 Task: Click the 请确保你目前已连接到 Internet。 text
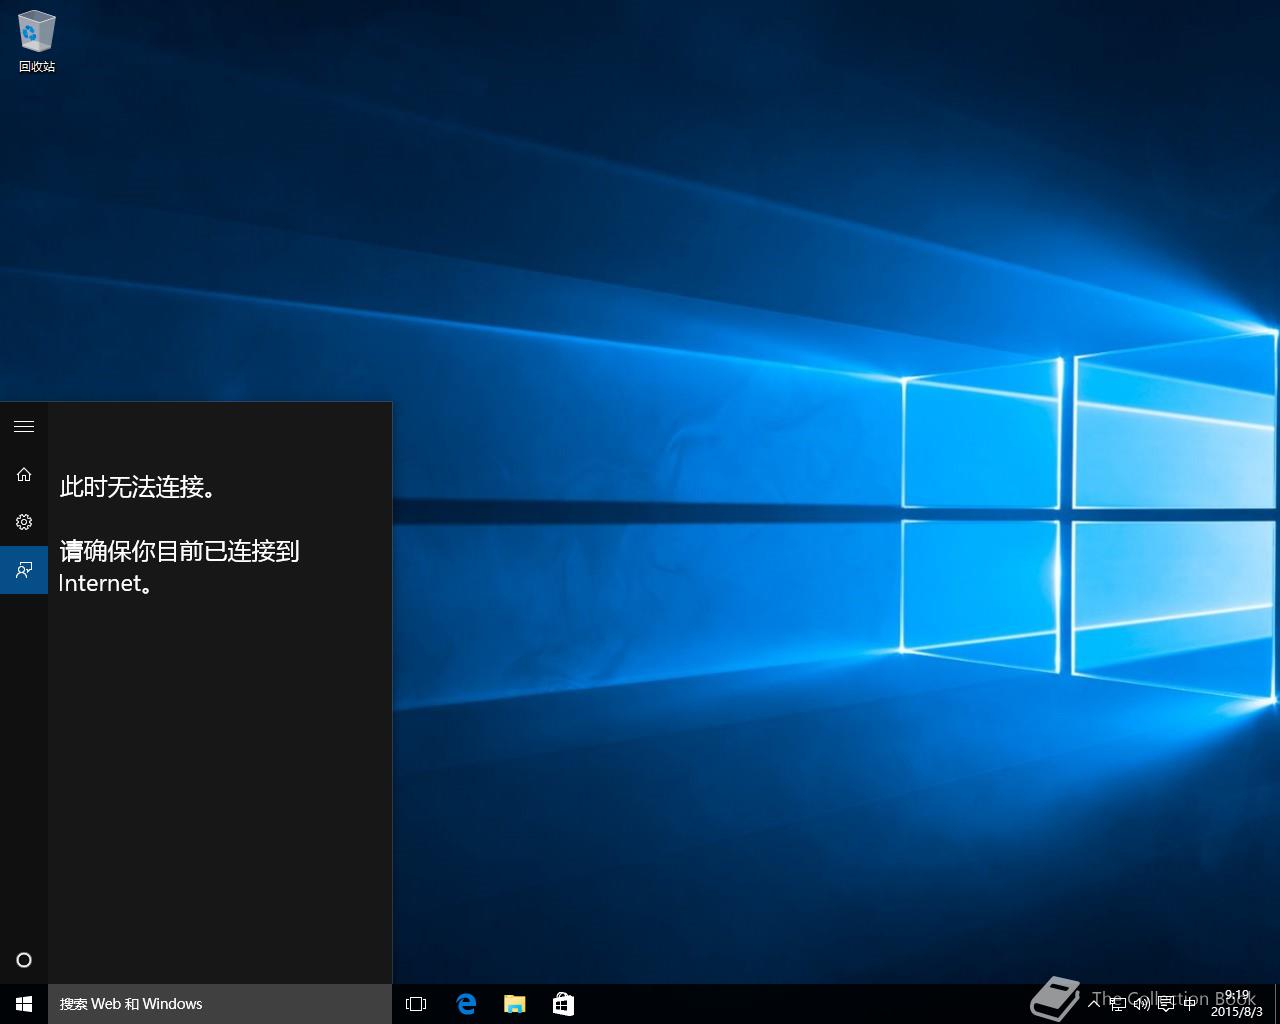(179, 567)
